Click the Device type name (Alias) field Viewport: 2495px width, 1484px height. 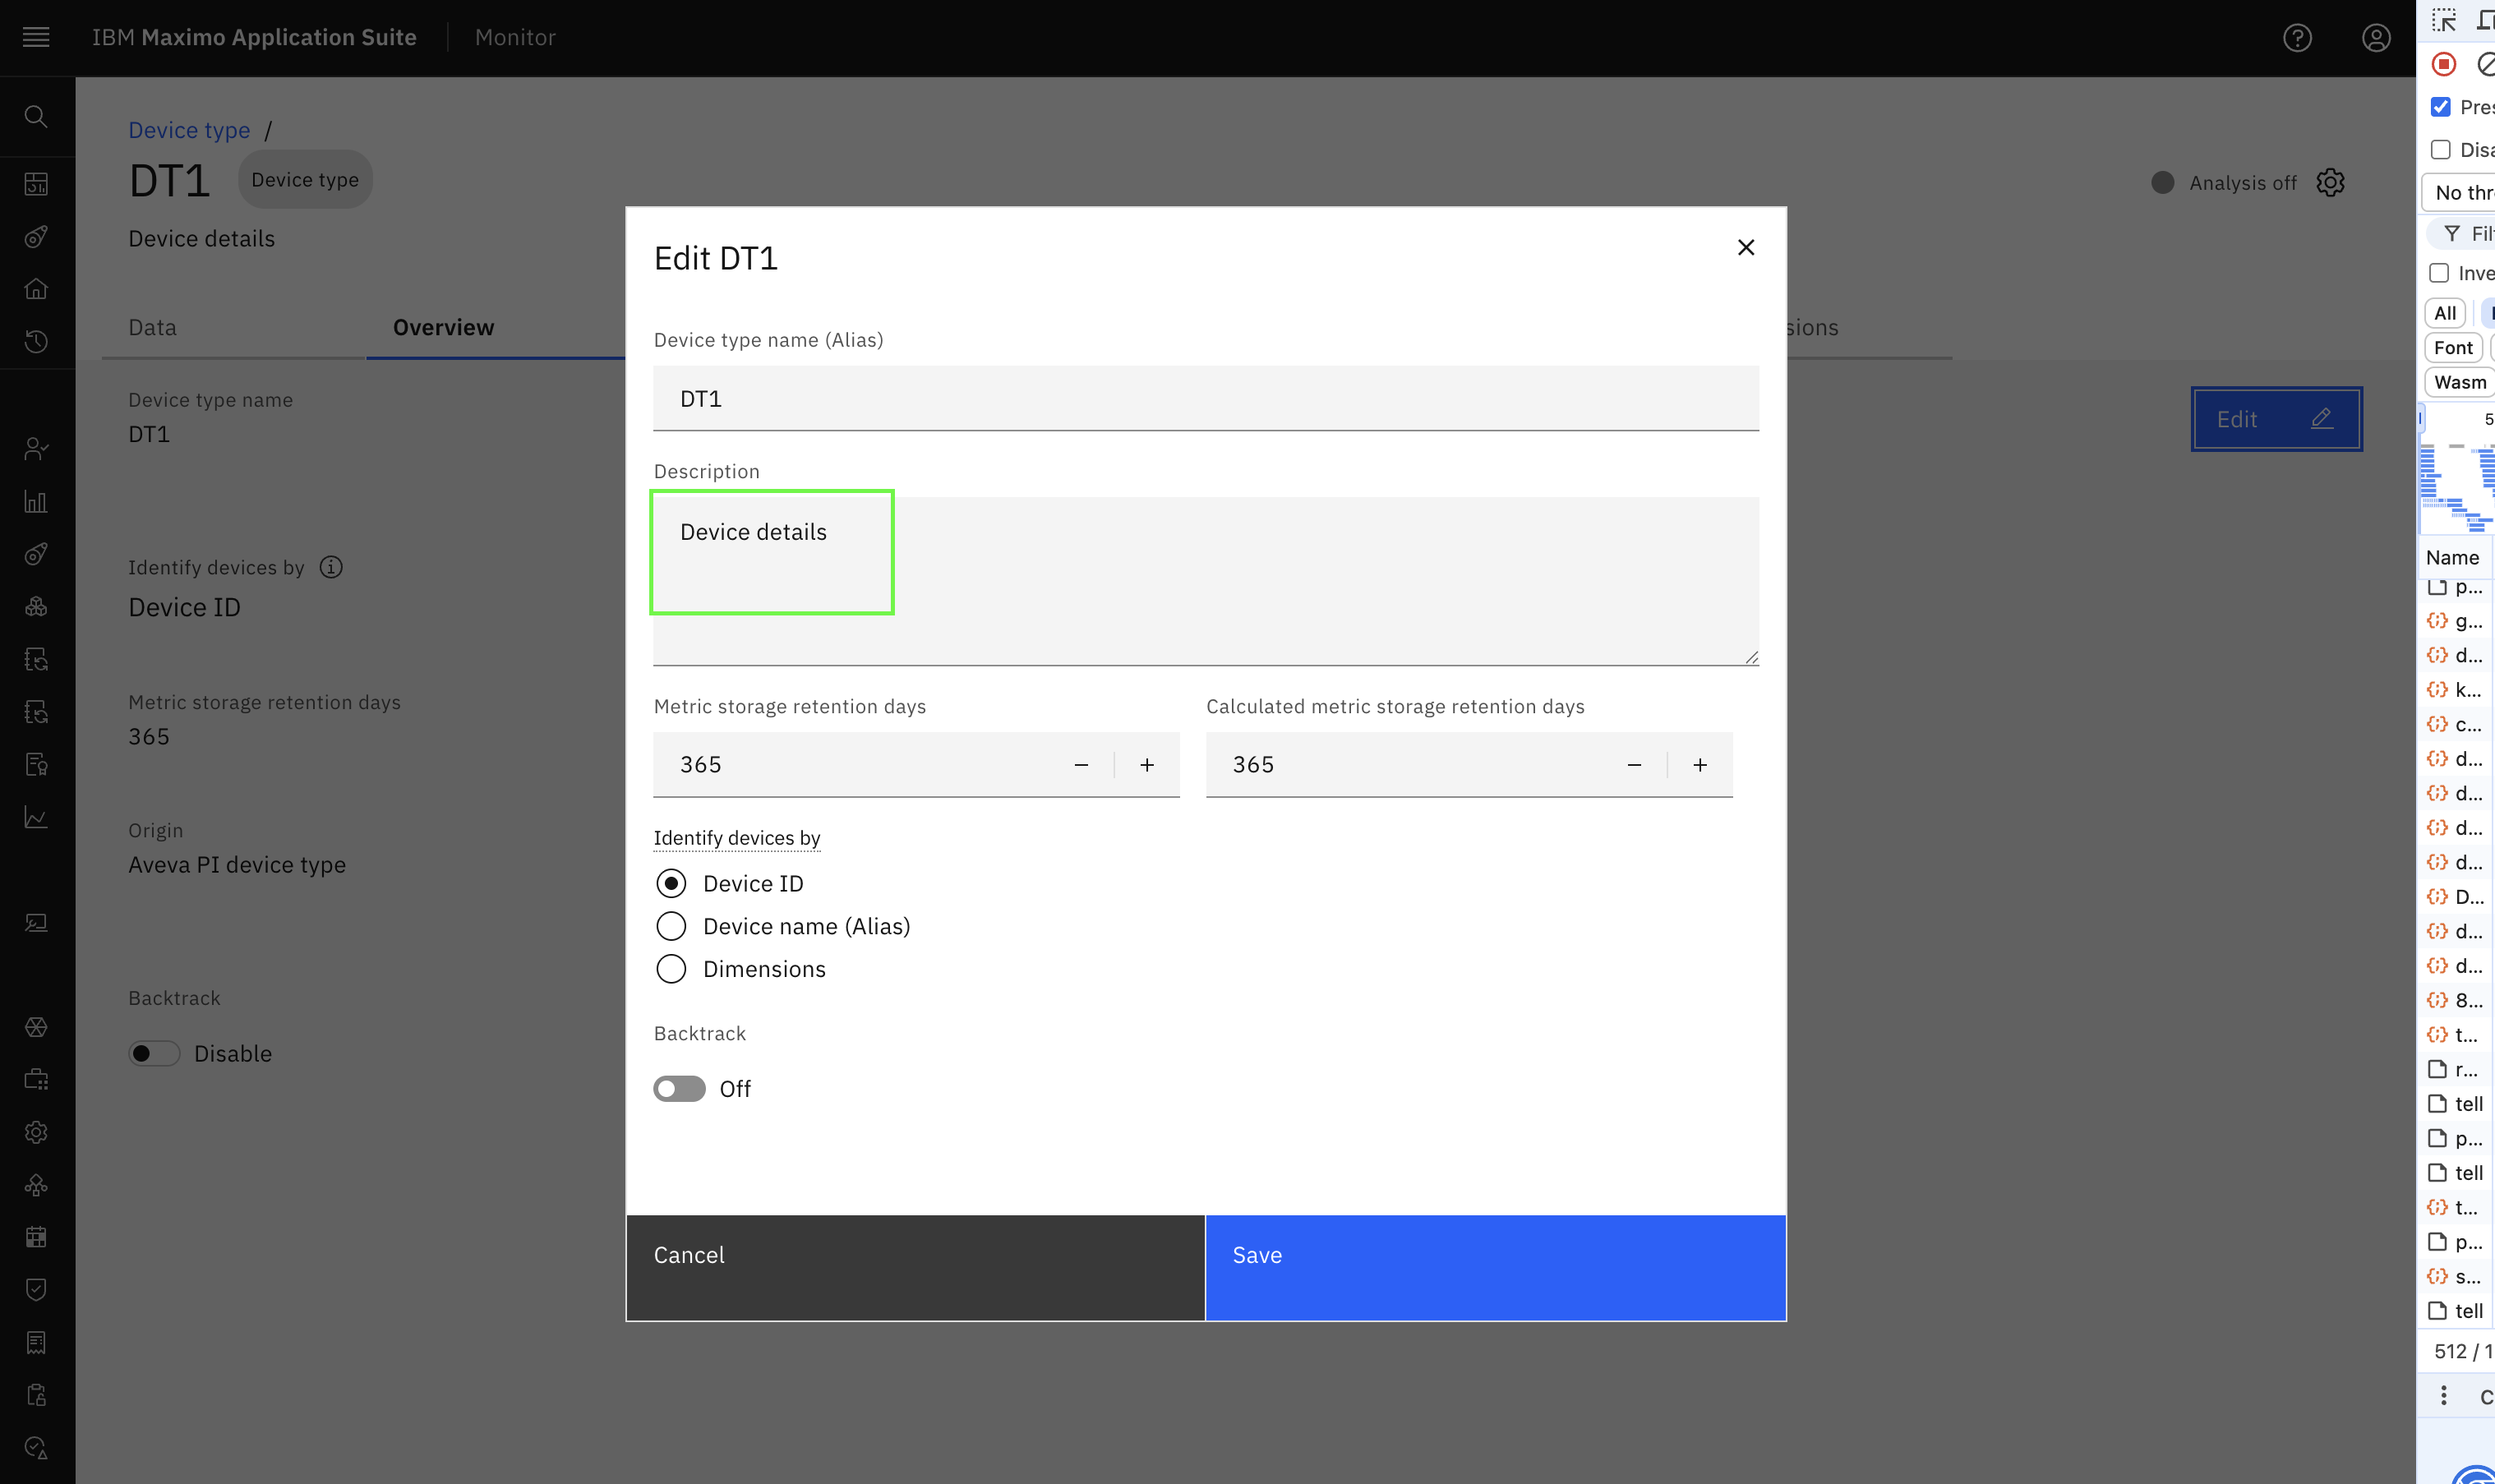click(1206, 398)
